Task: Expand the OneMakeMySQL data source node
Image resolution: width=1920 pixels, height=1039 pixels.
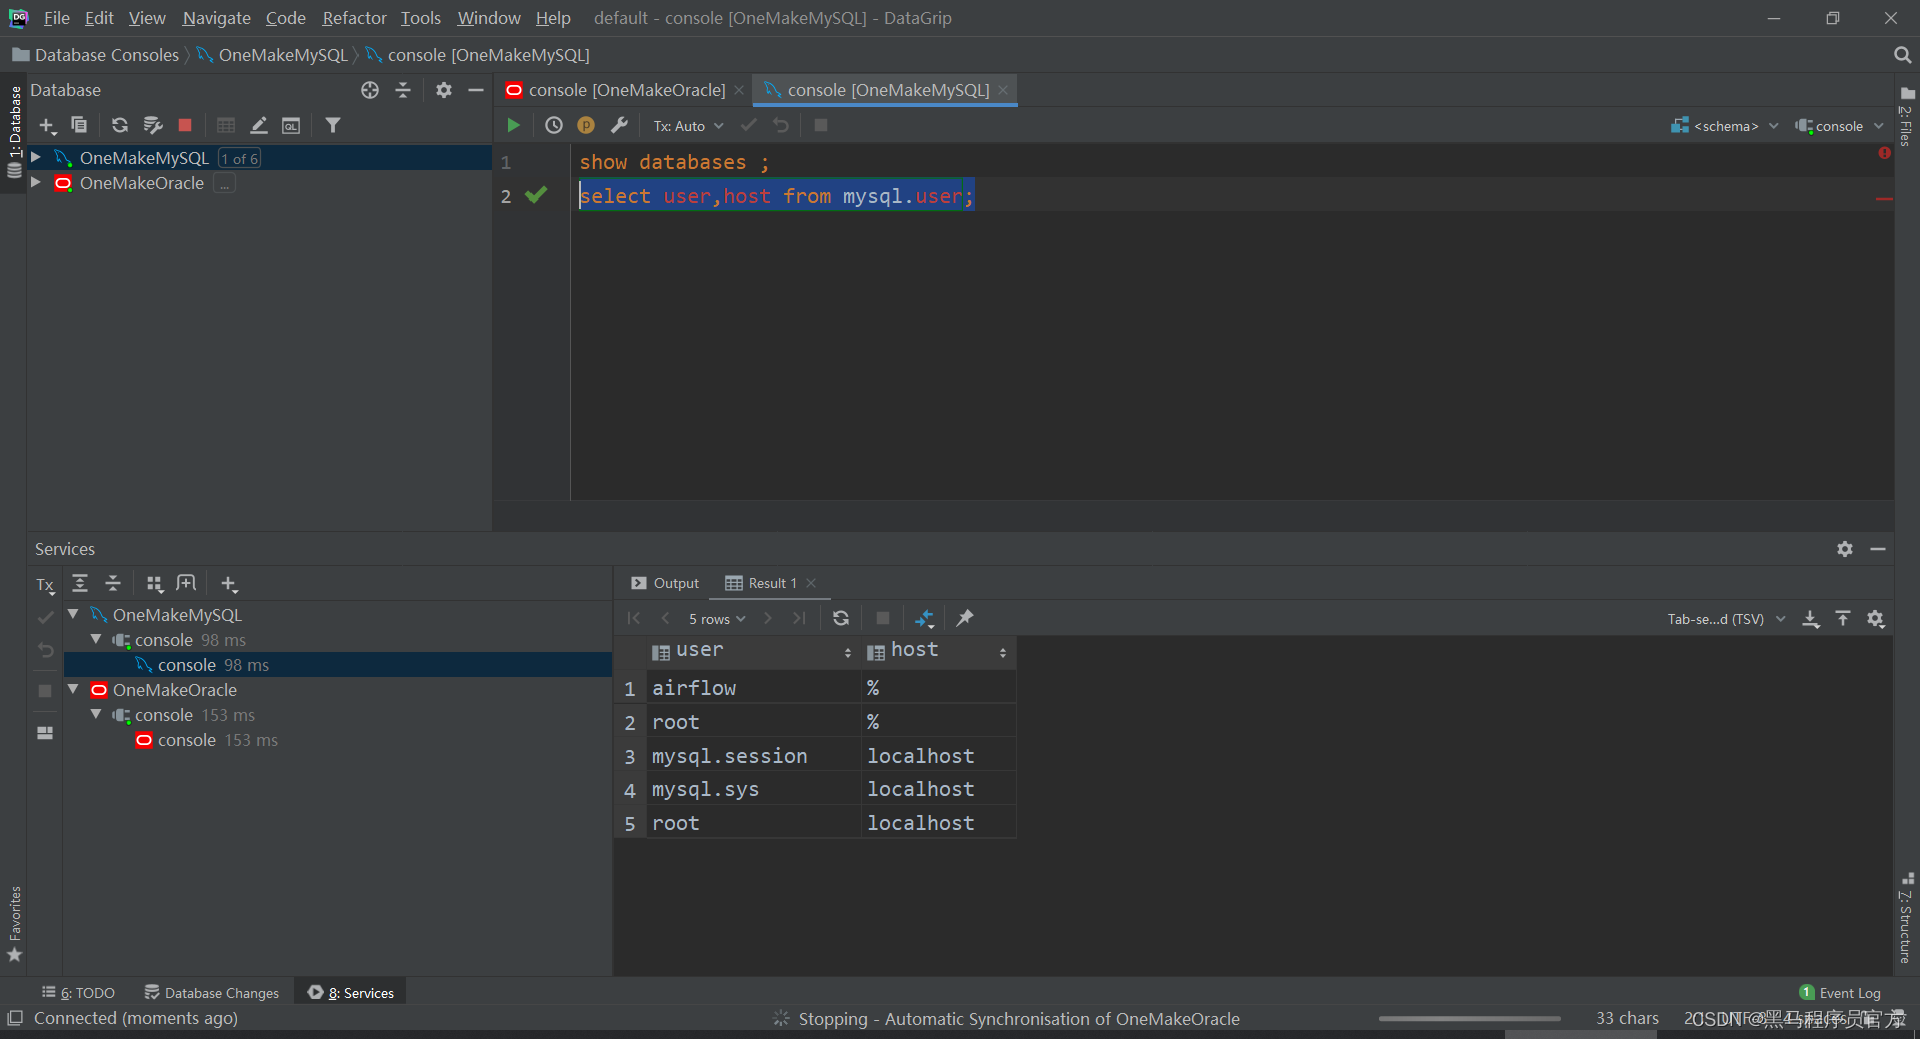Action: point(36,157)
